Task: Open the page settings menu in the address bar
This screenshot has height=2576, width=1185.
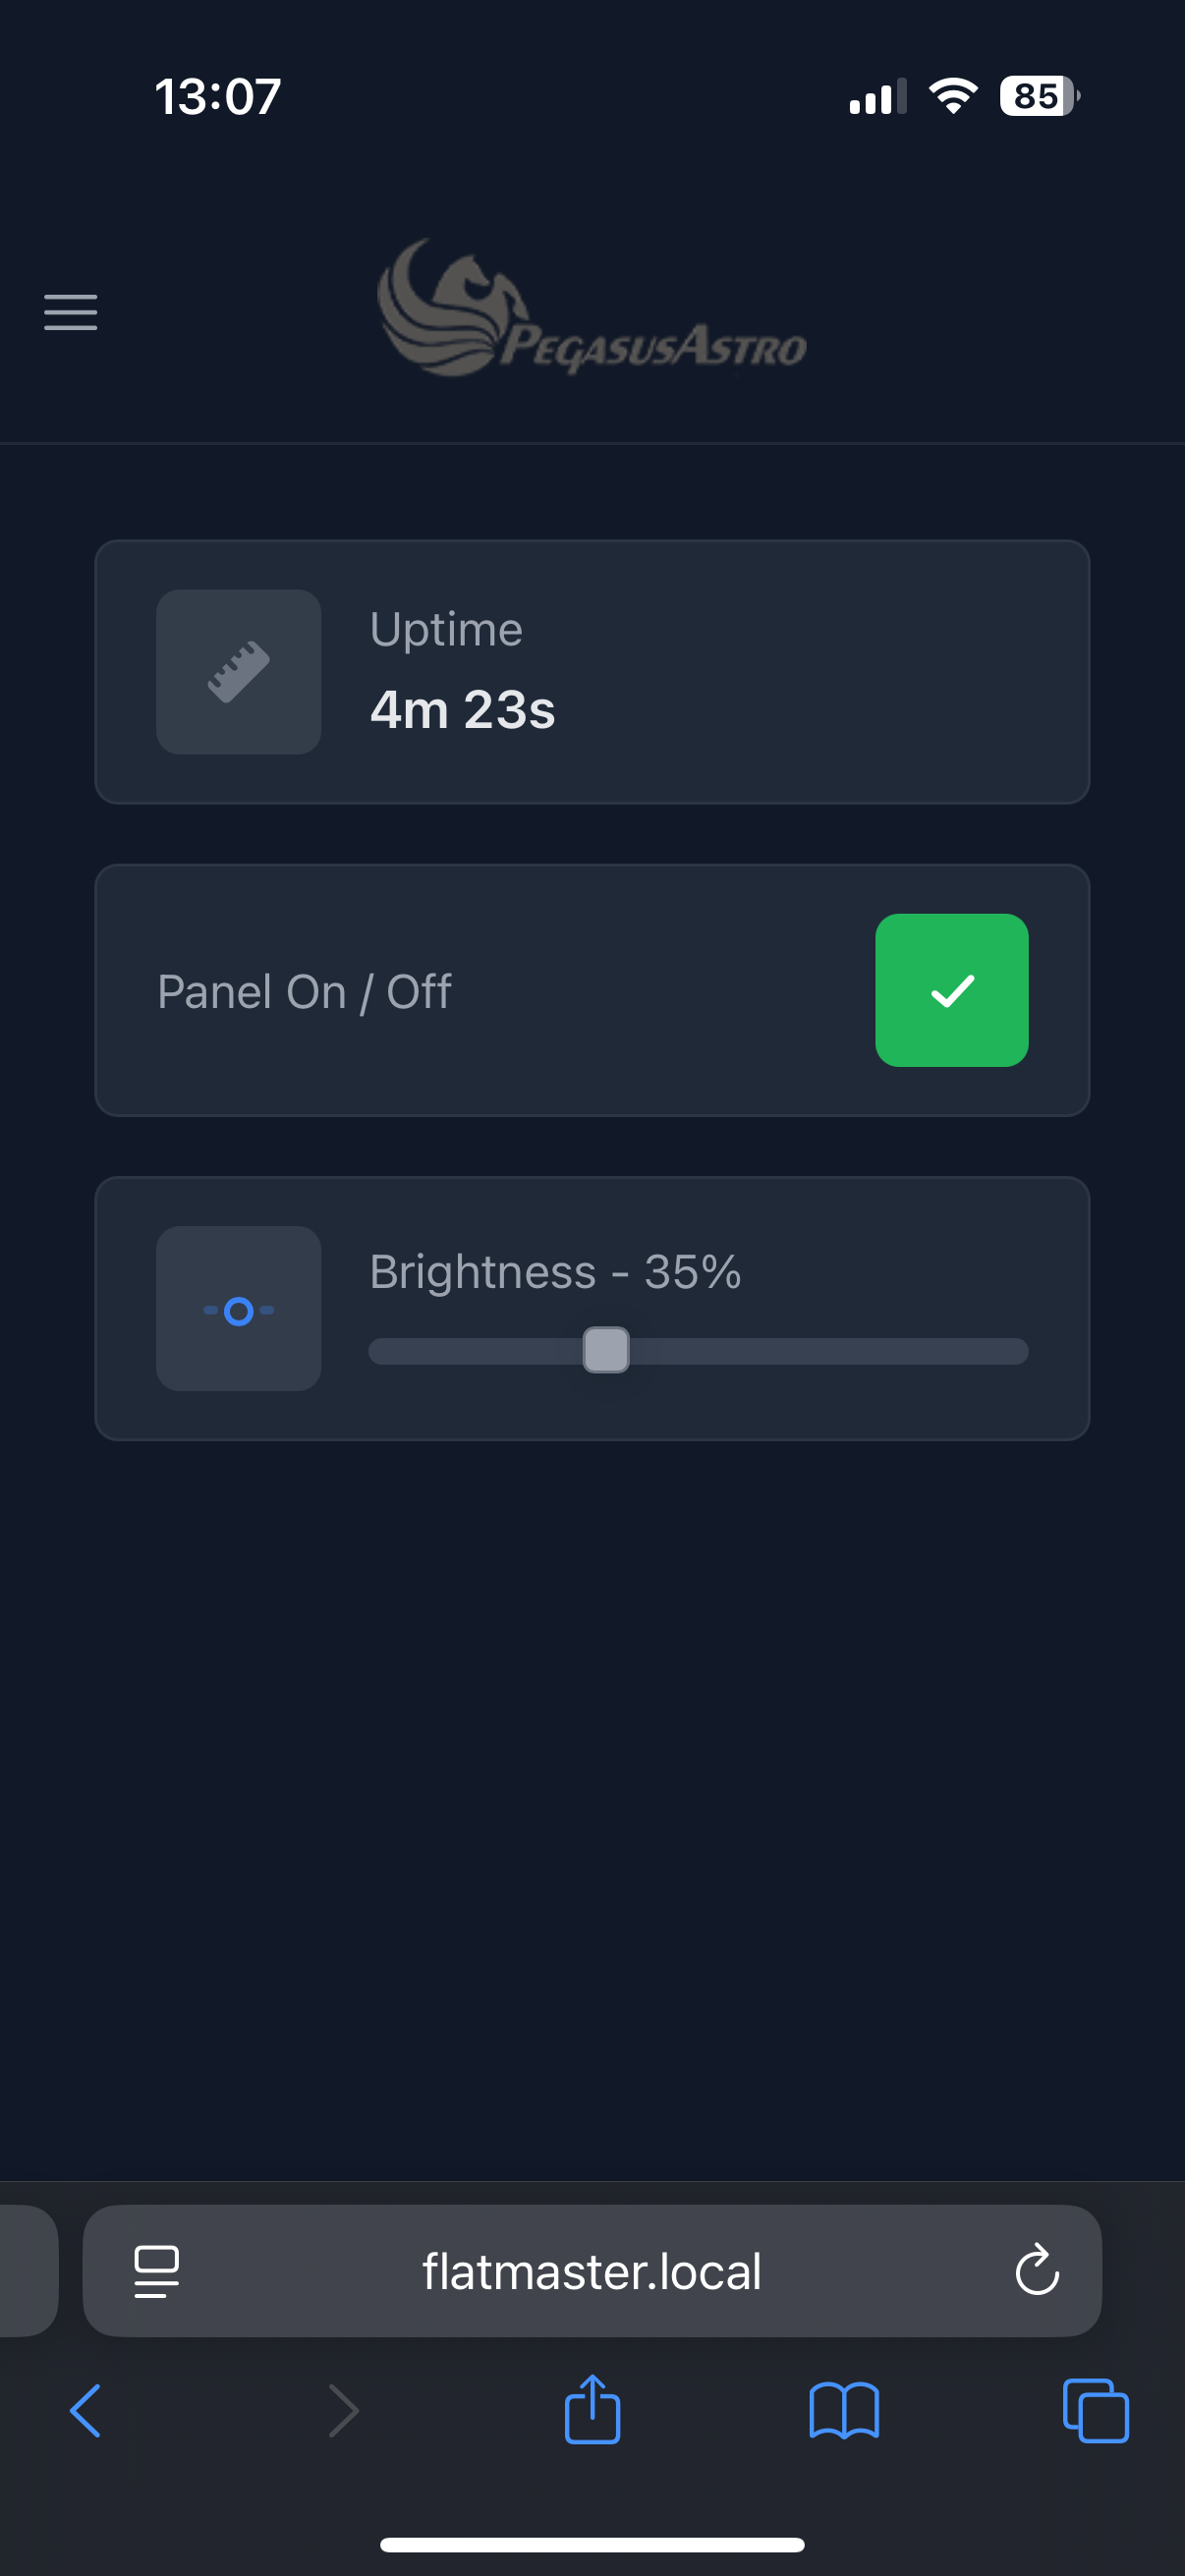Action: 157,2271
